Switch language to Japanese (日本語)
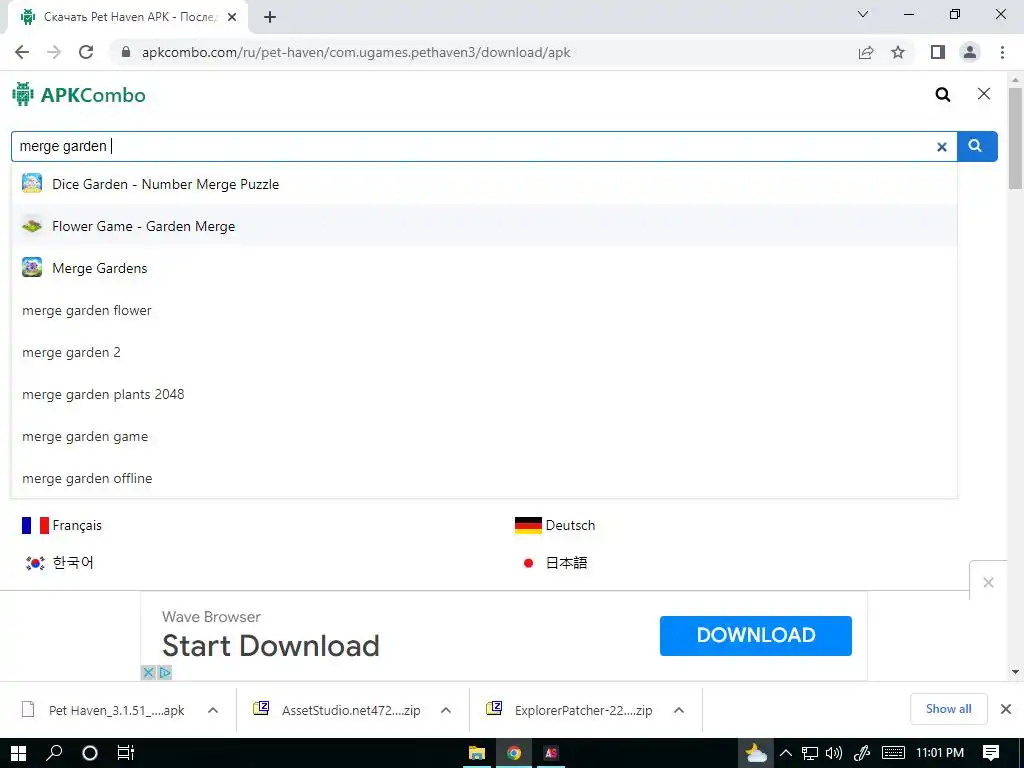Screen dimensions: 1024x768 (x=566, y=562)
